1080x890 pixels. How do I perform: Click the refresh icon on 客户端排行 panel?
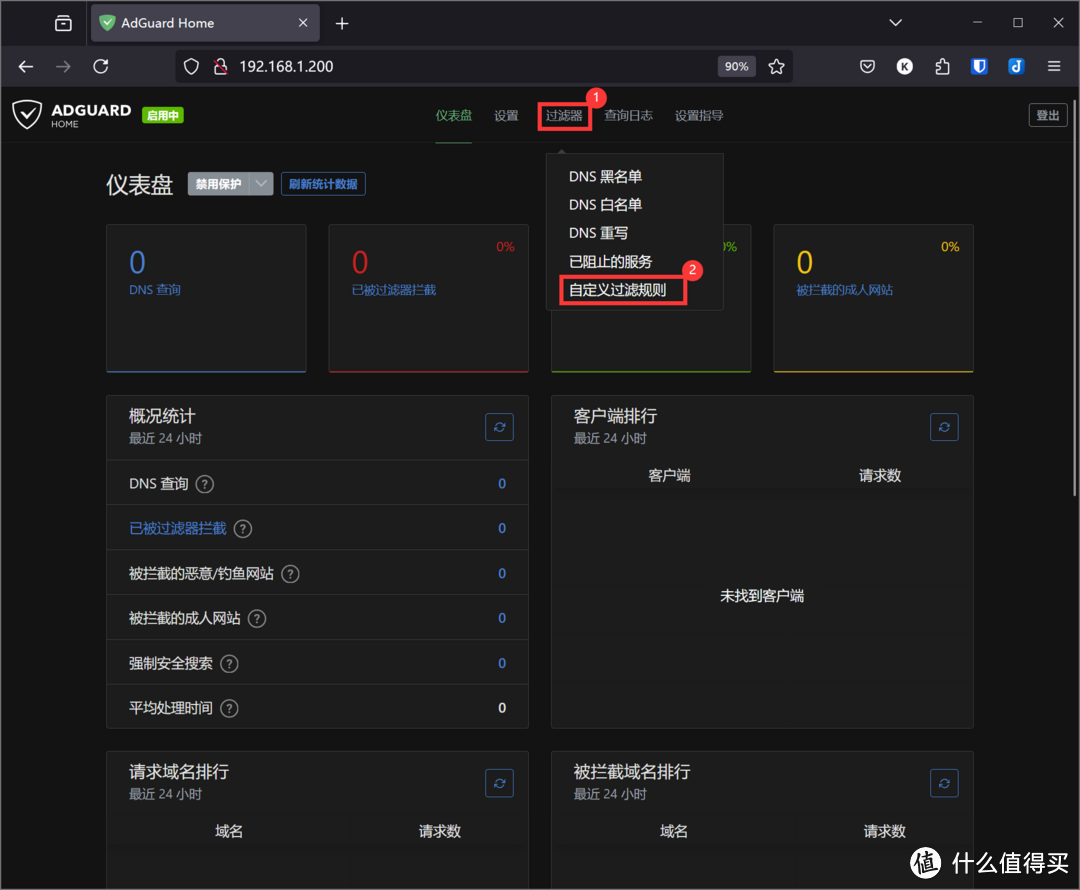coord(944,427)
